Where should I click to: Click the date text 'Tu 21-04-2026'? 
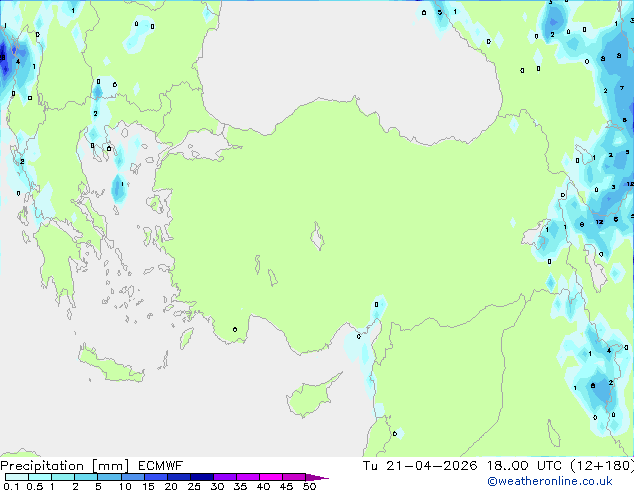420,466
